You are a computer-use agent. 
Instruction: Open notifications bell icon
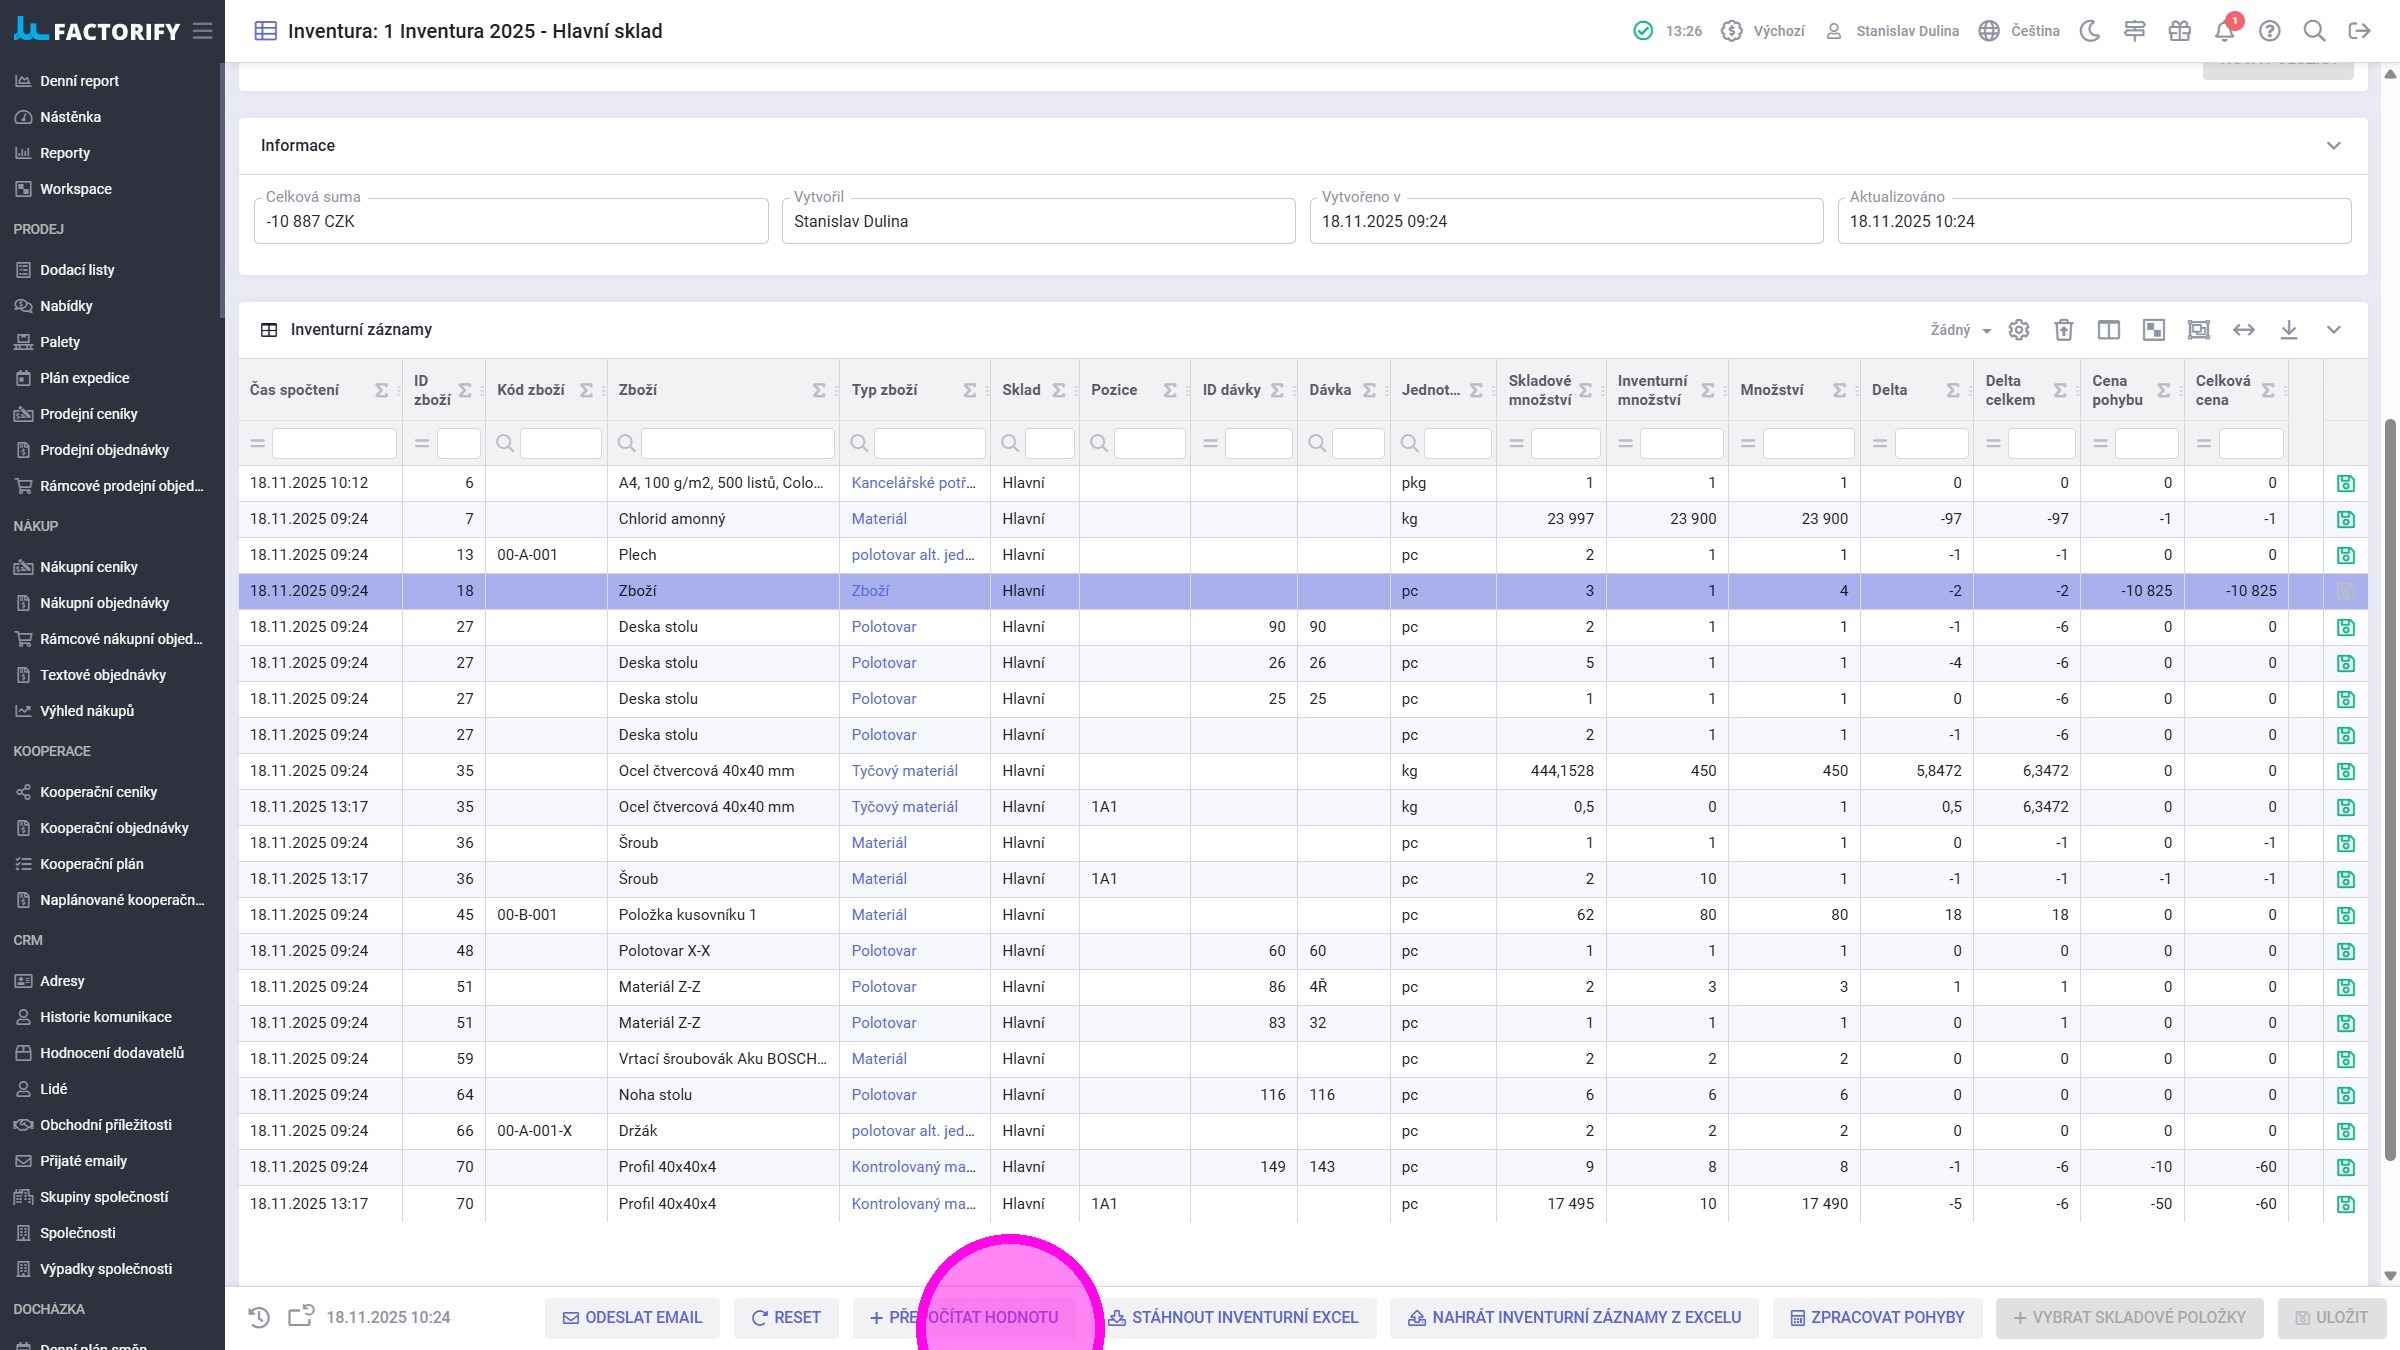point(2224,31)
